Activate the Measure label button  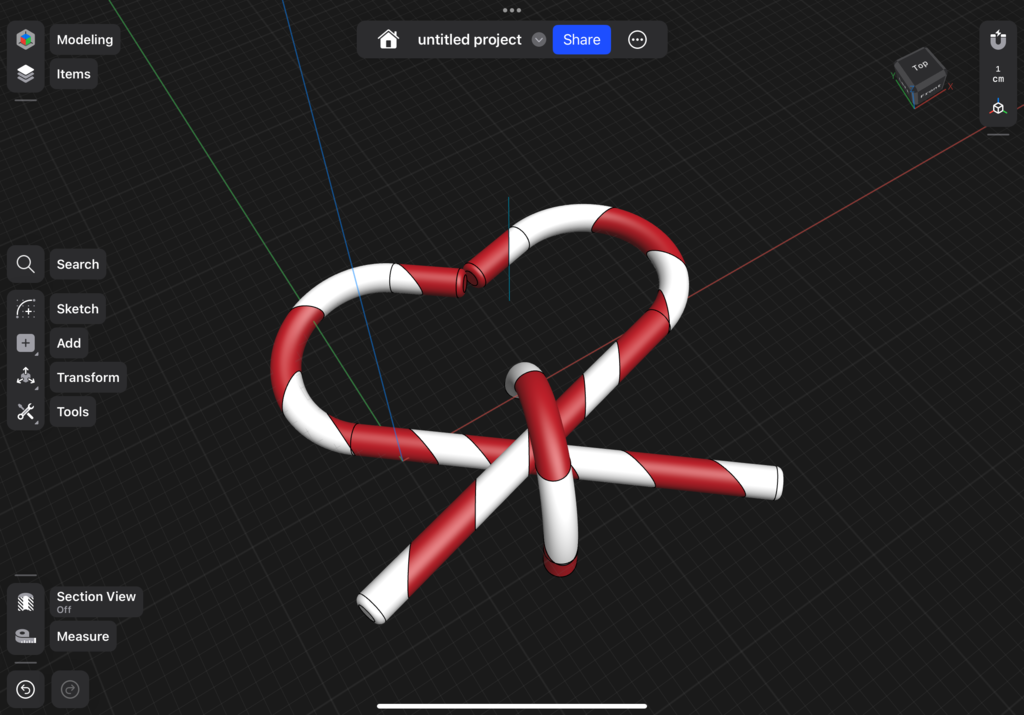83,636
